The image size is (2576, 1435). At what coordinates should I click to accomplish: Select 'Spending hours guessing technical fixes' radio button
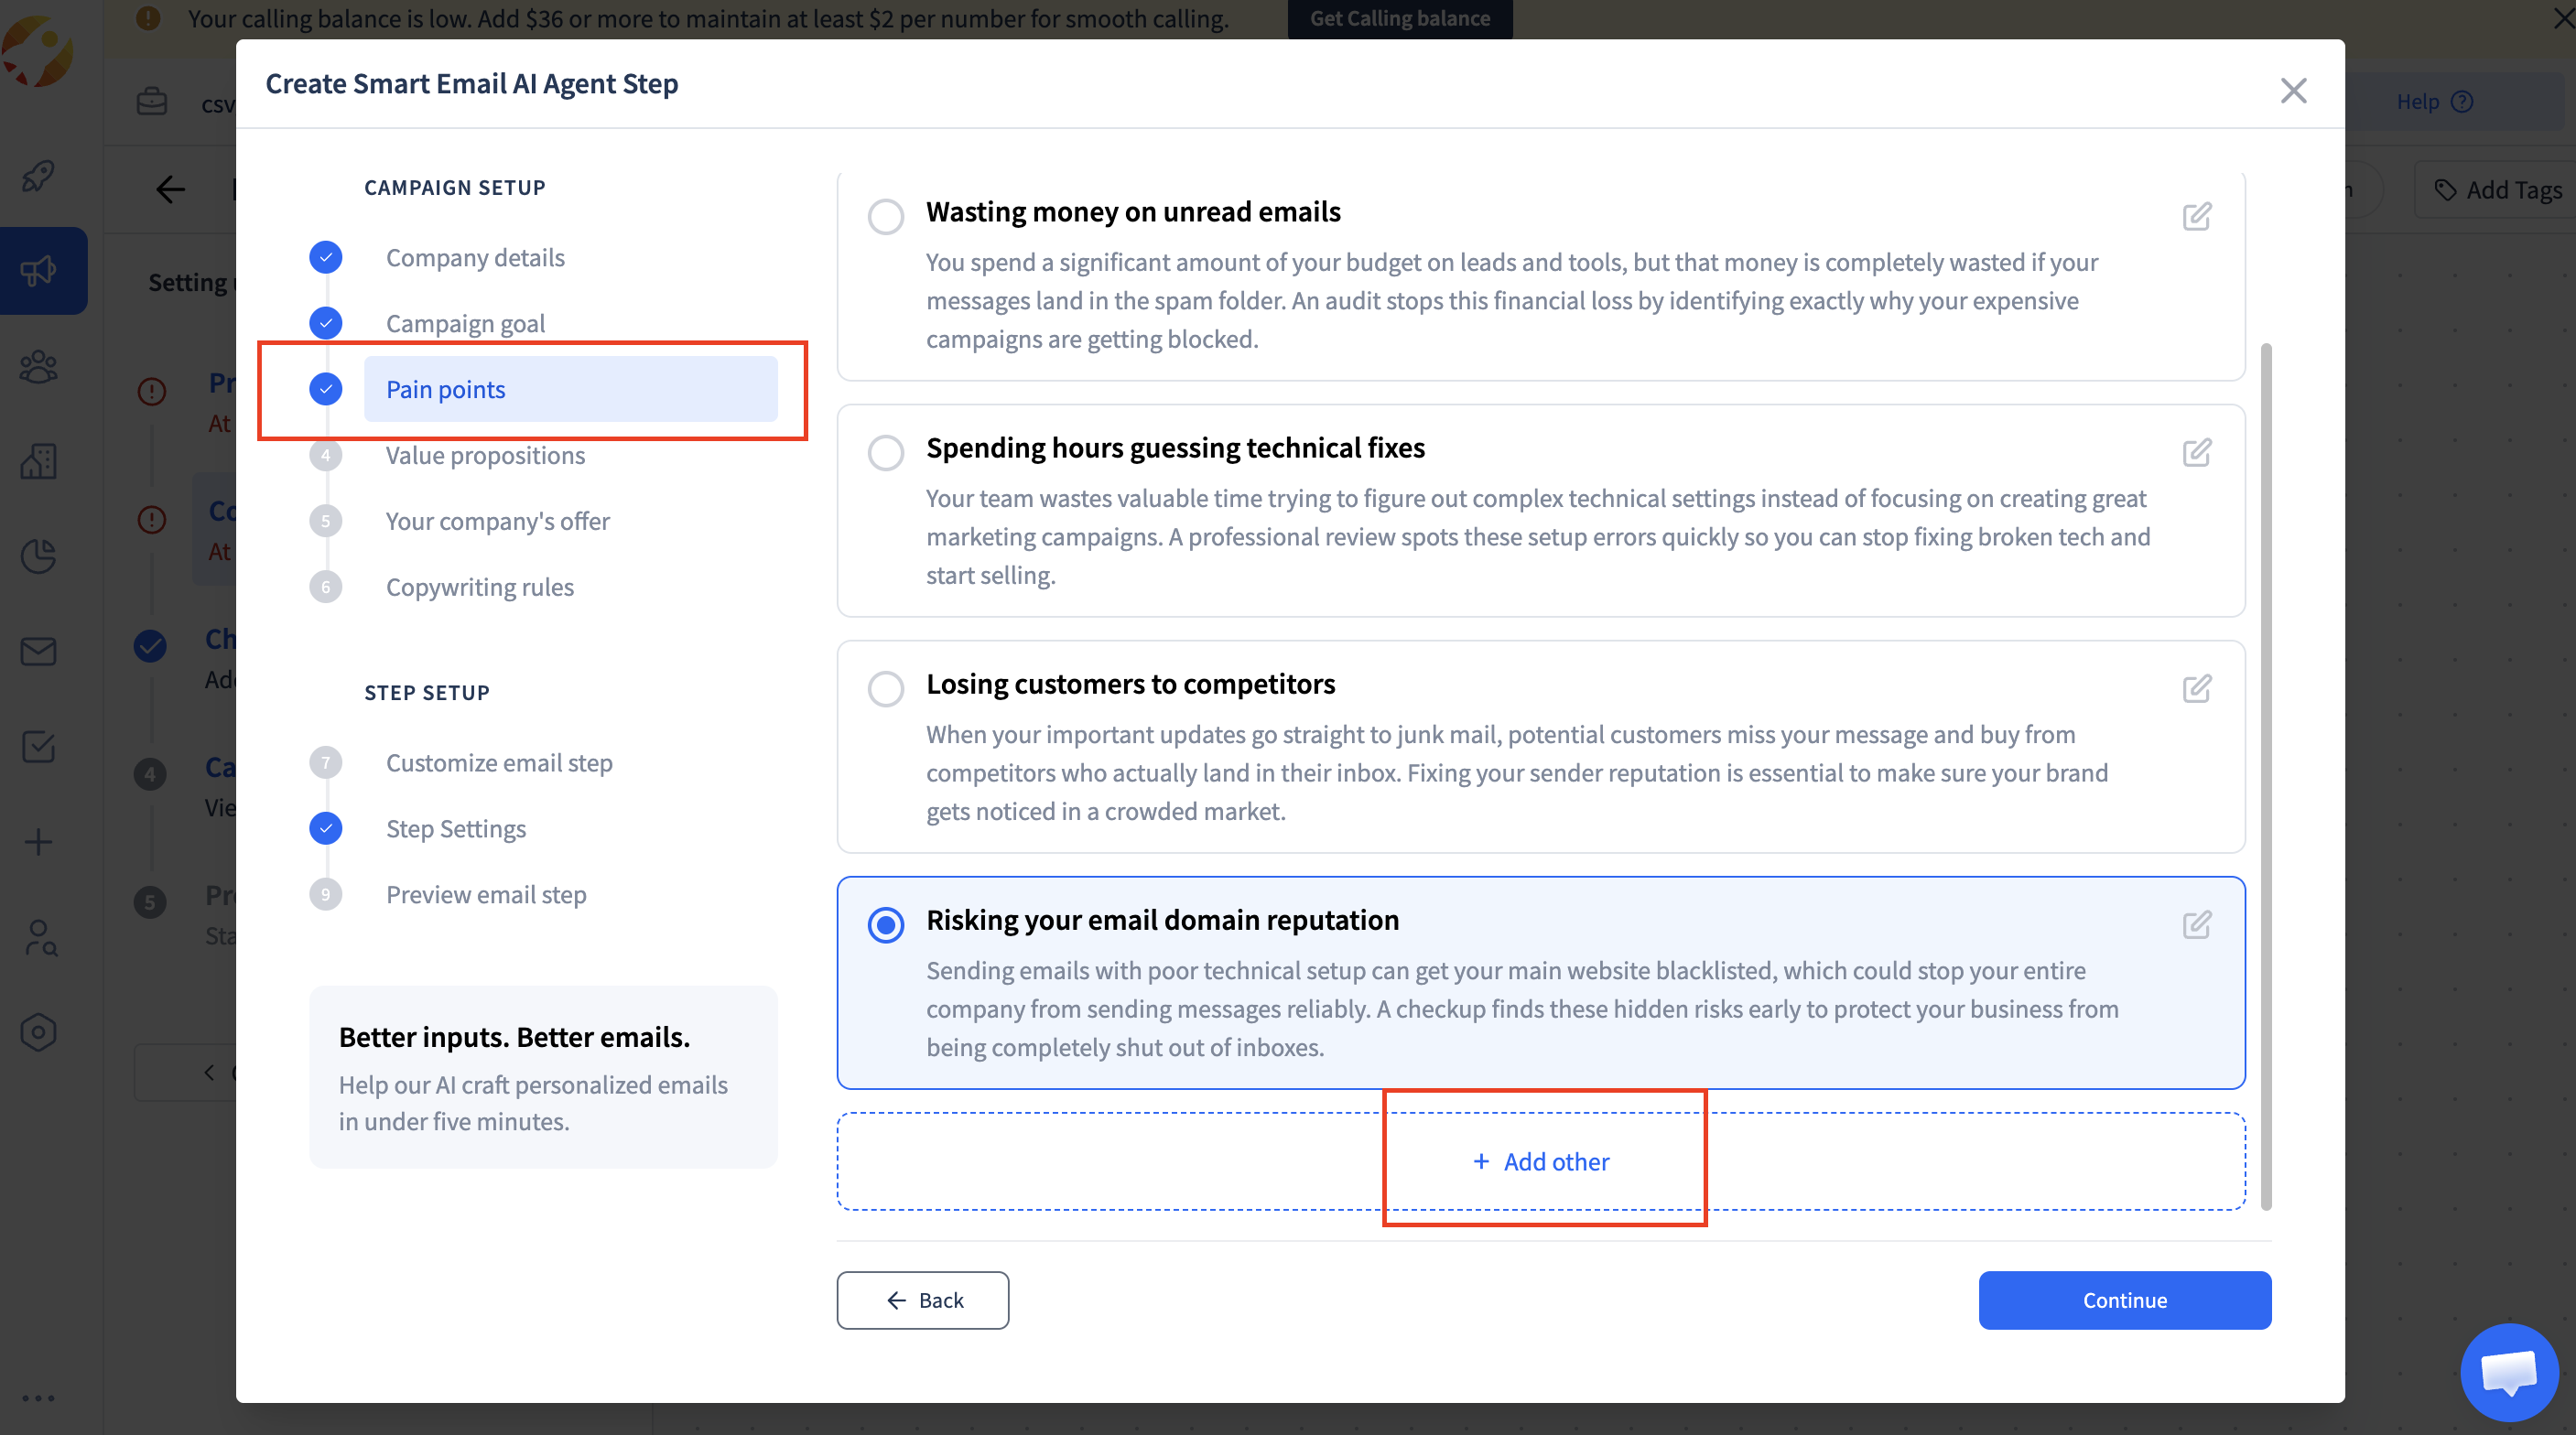click(x=885, y=452)
